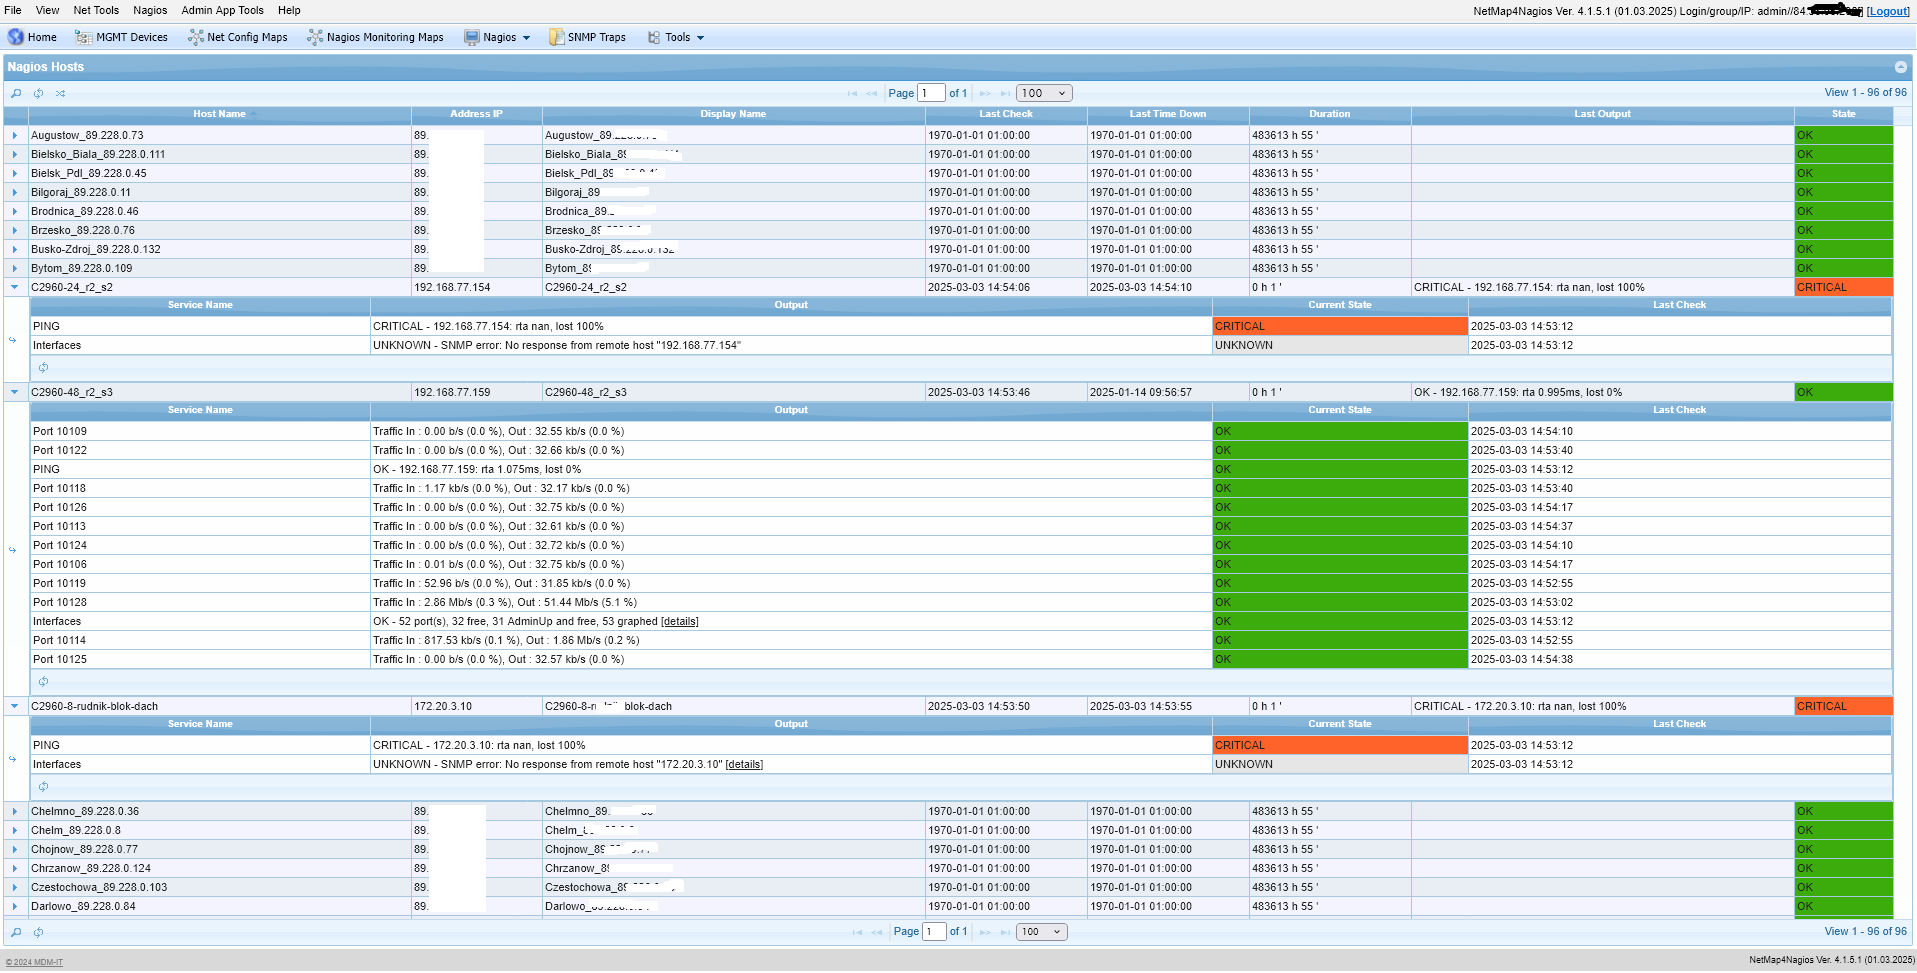Click the shuffle arrows icon in top grid toolbar
The image size is (1917, 973).
coord(60,93)
